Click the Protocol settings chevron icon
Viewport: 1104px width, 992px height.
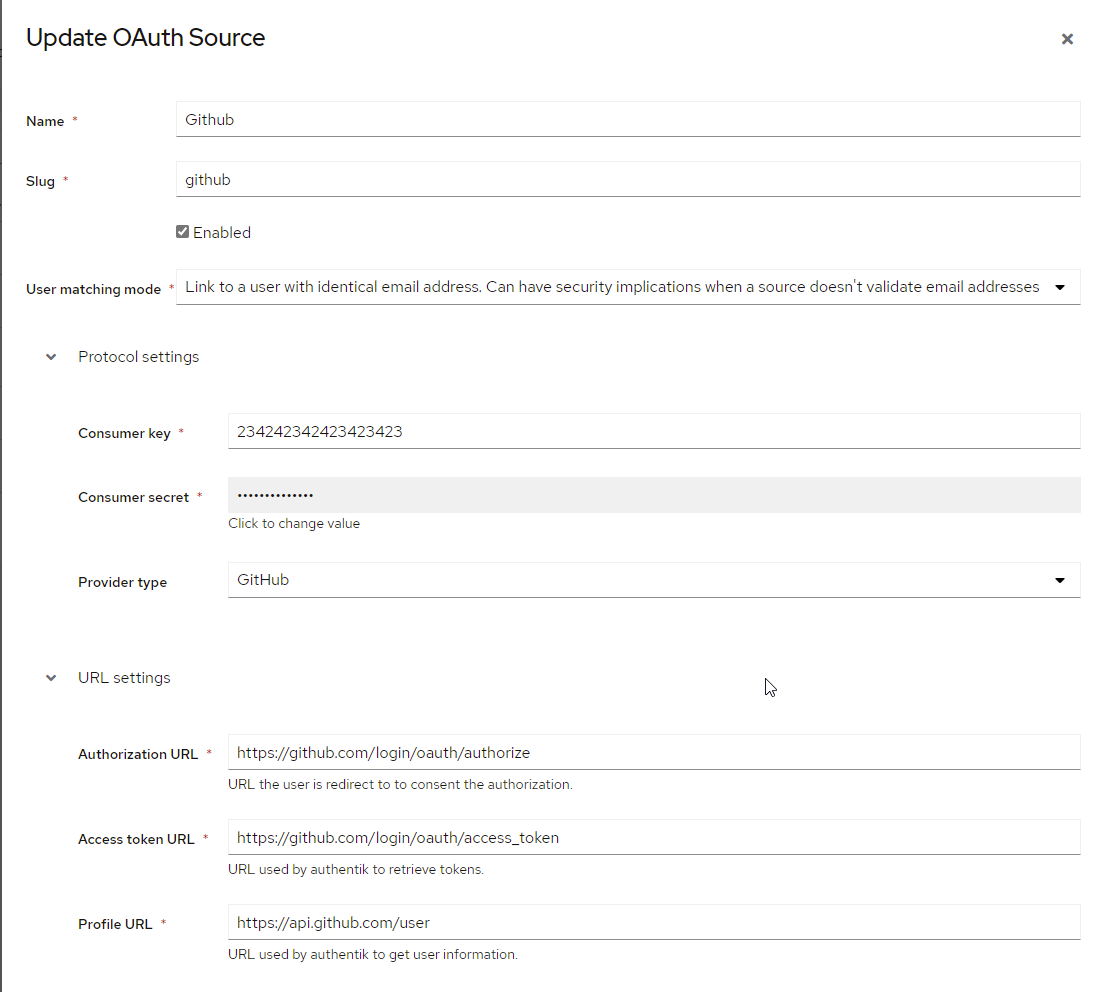pos(50,357)
